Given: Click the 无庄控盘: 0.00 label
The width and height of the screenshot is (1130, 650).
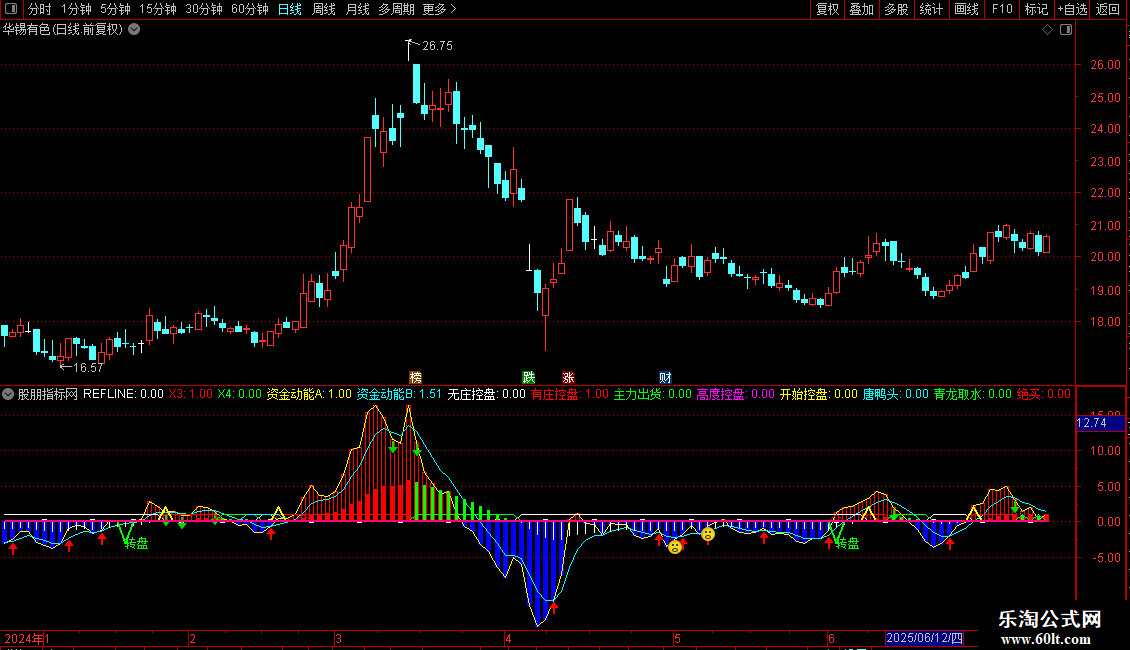Looking at the screenshot, I should click(x=486, y=394).
